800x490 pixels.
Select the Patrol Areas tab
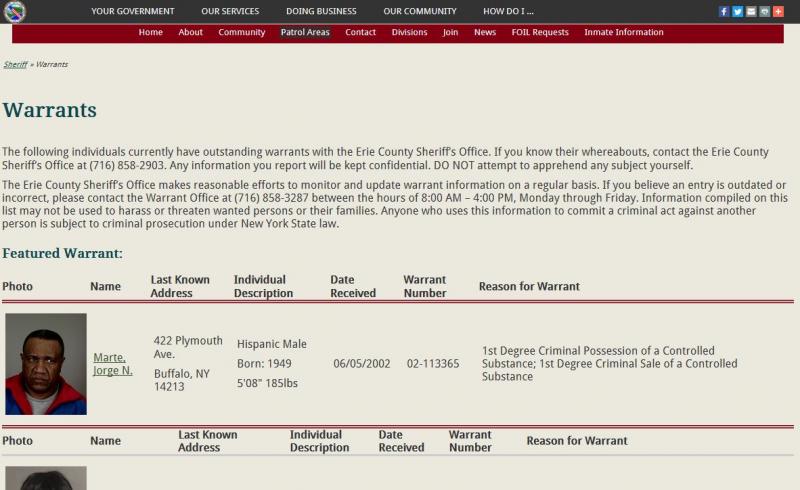coord(305,32)
